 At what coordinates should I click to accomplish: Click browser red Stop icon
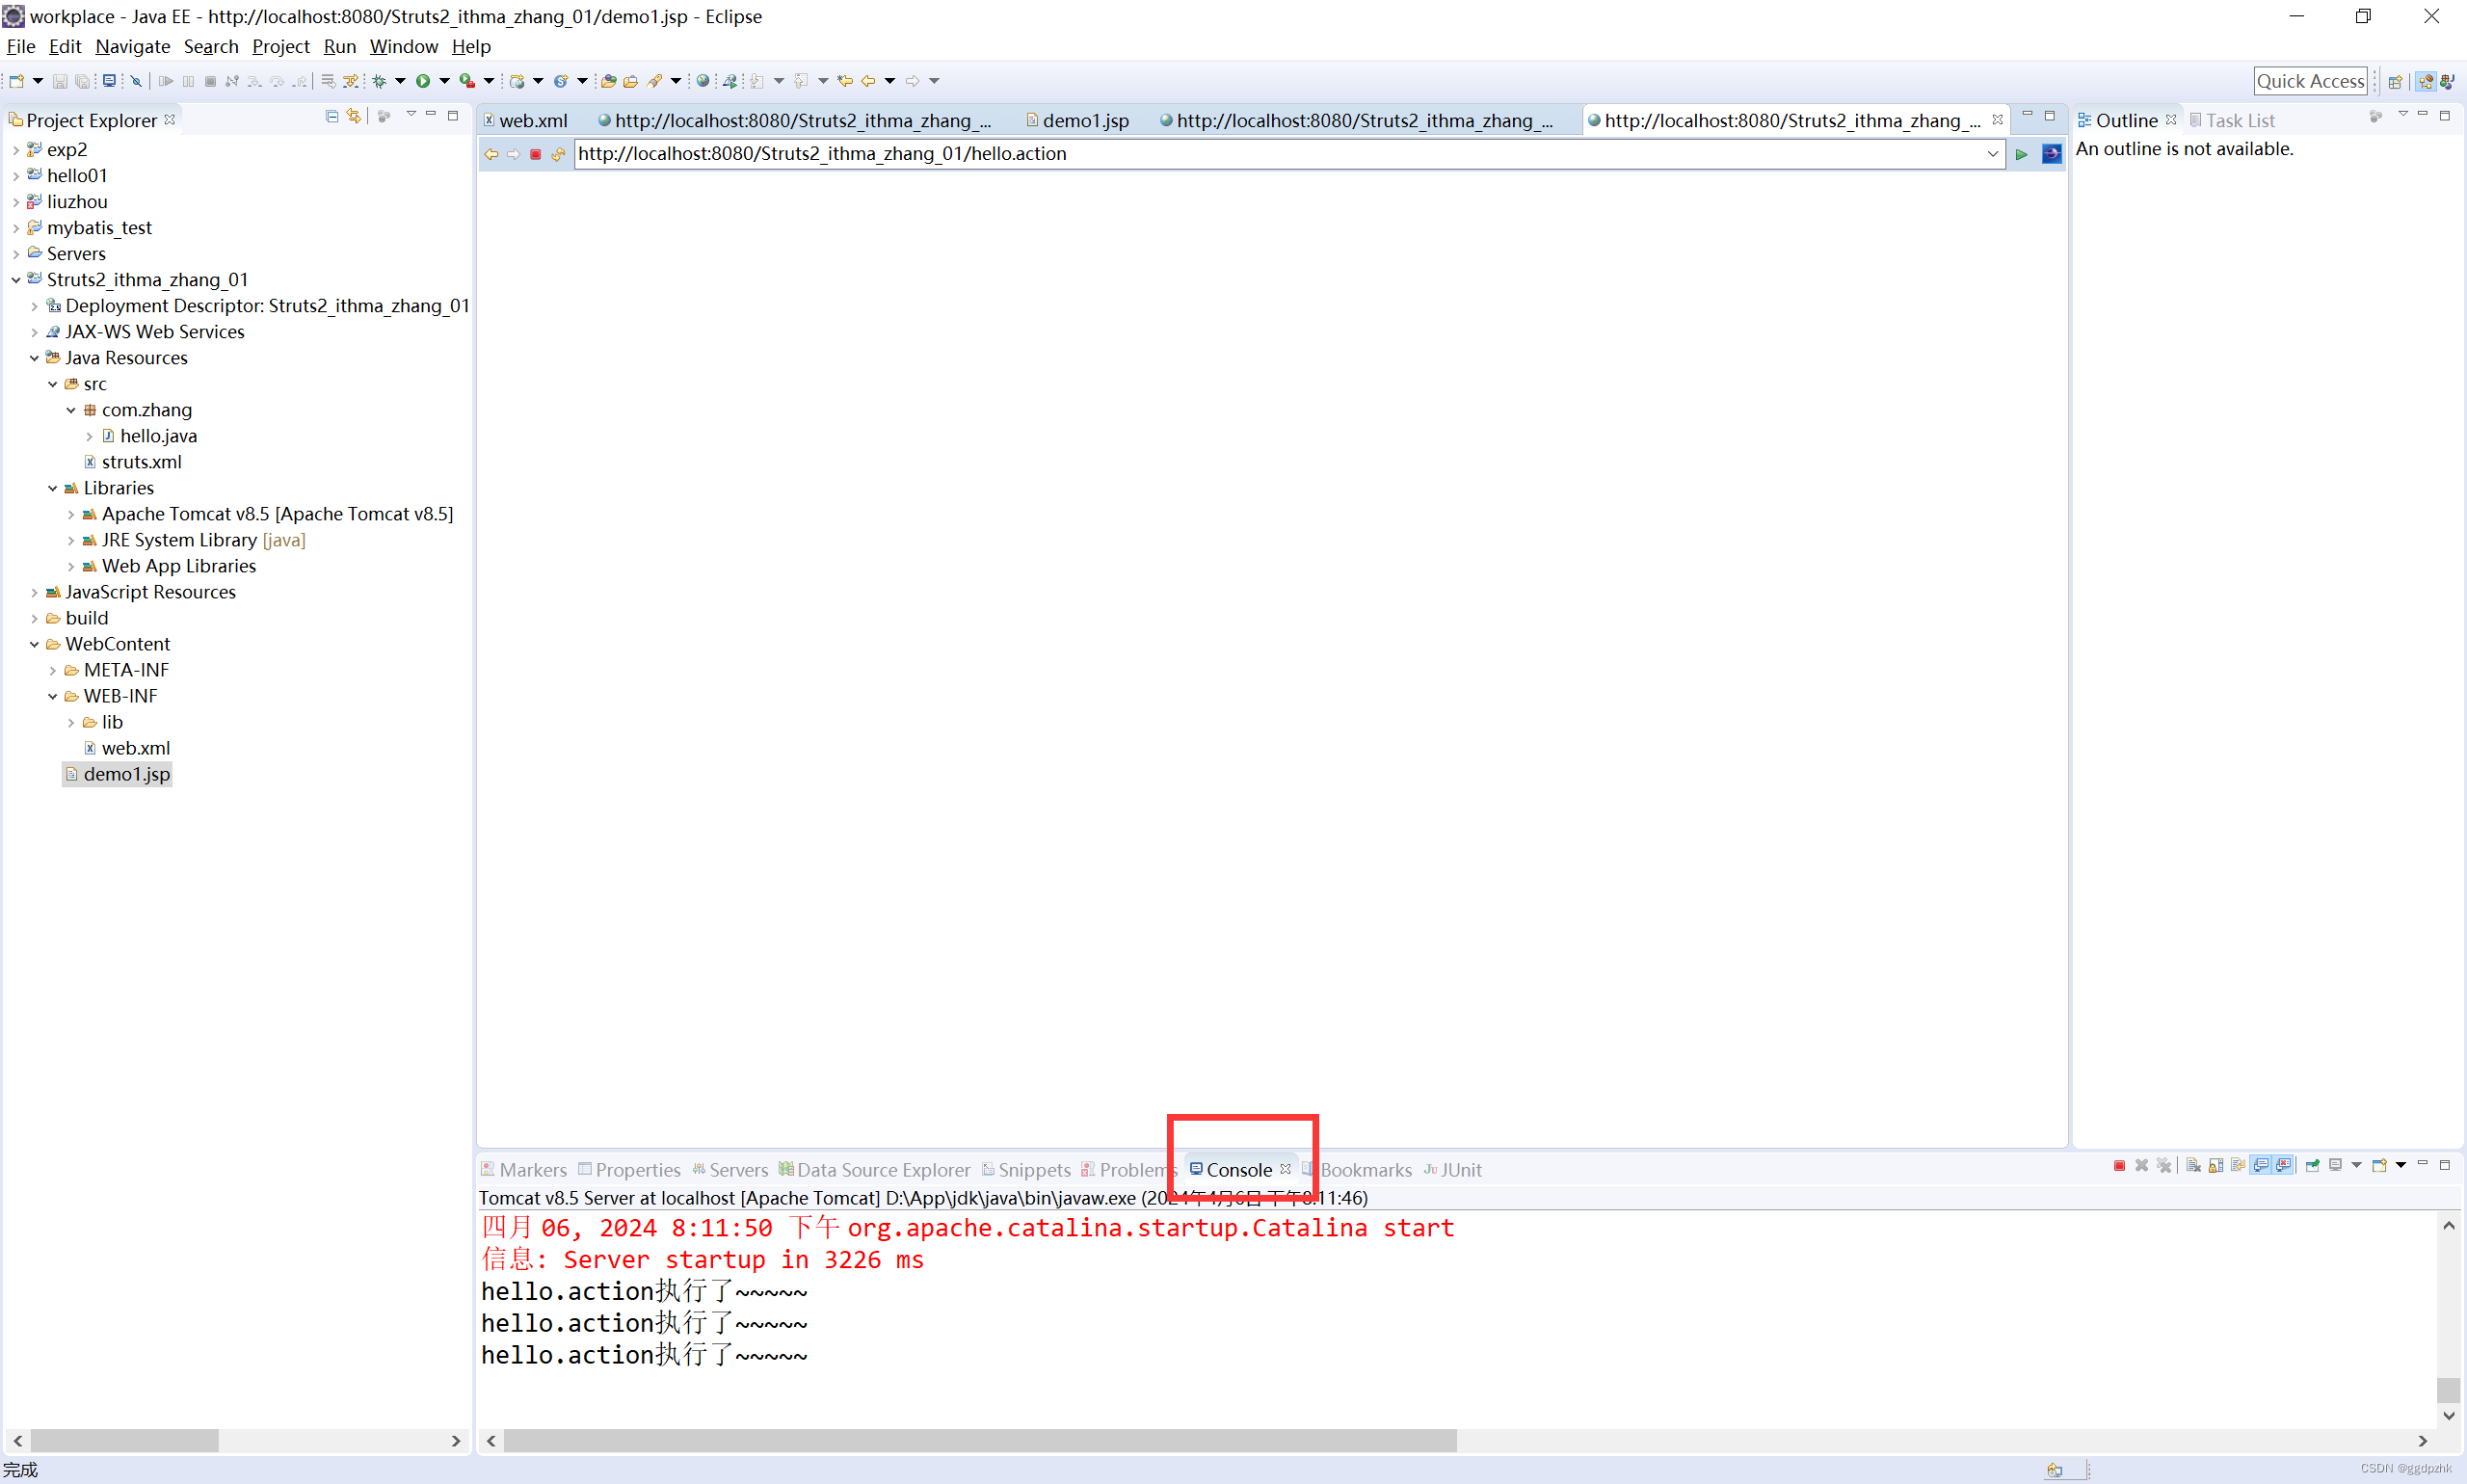pyautogui.click(x=535, y=154)
